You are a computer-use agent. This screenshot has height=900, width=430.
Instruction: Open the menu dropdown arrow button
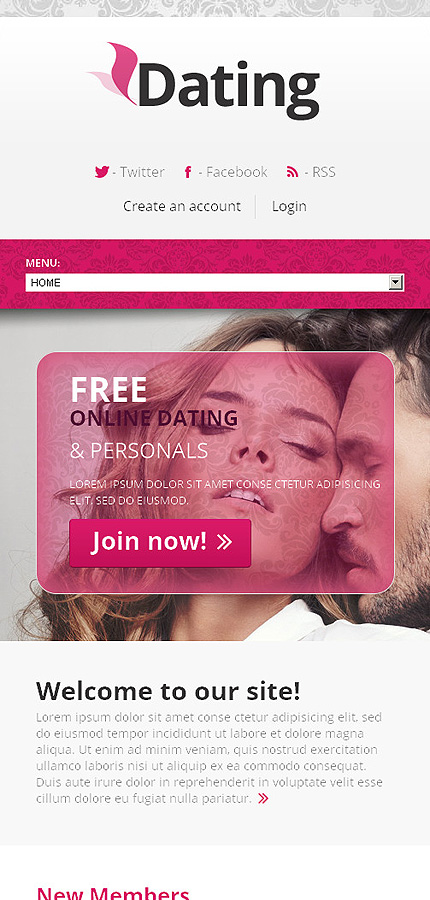[x=395, y=282]
